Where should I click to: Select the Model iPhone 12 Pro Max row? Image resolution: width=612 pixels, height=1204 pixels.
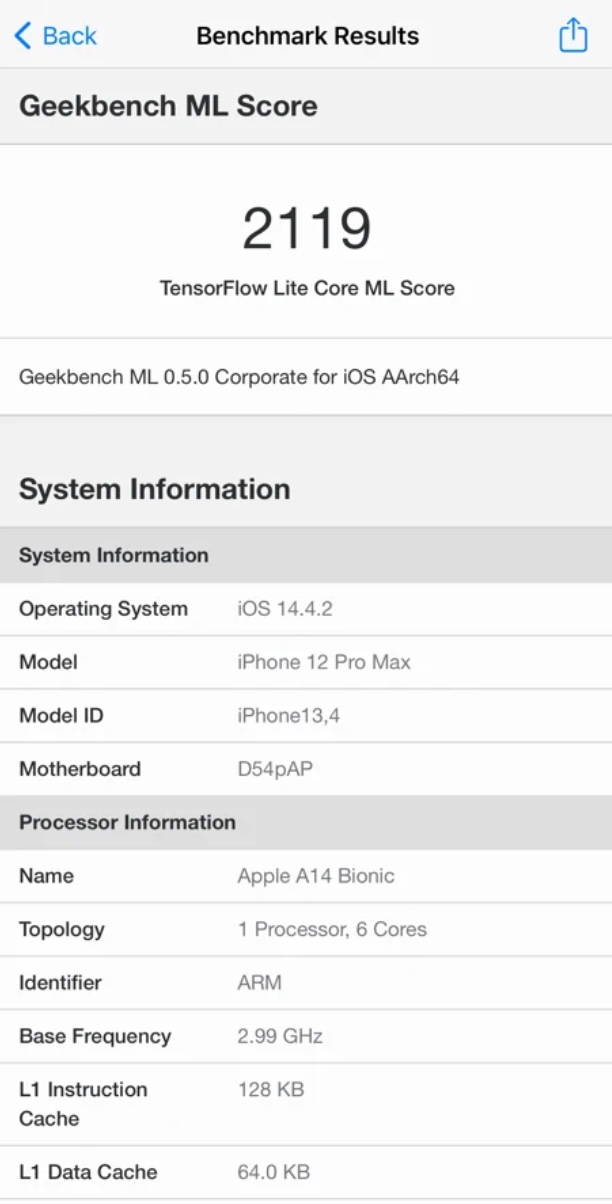pos(306,662)
